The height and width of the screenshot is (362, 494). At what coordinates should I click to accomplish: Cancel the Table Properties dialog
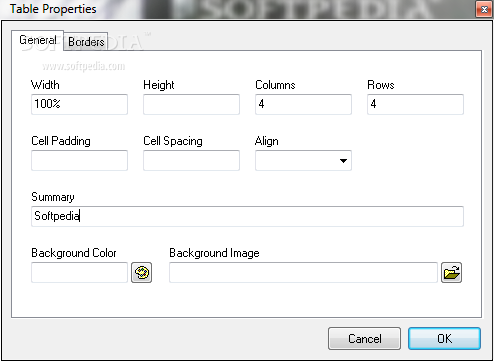point(364,339)
